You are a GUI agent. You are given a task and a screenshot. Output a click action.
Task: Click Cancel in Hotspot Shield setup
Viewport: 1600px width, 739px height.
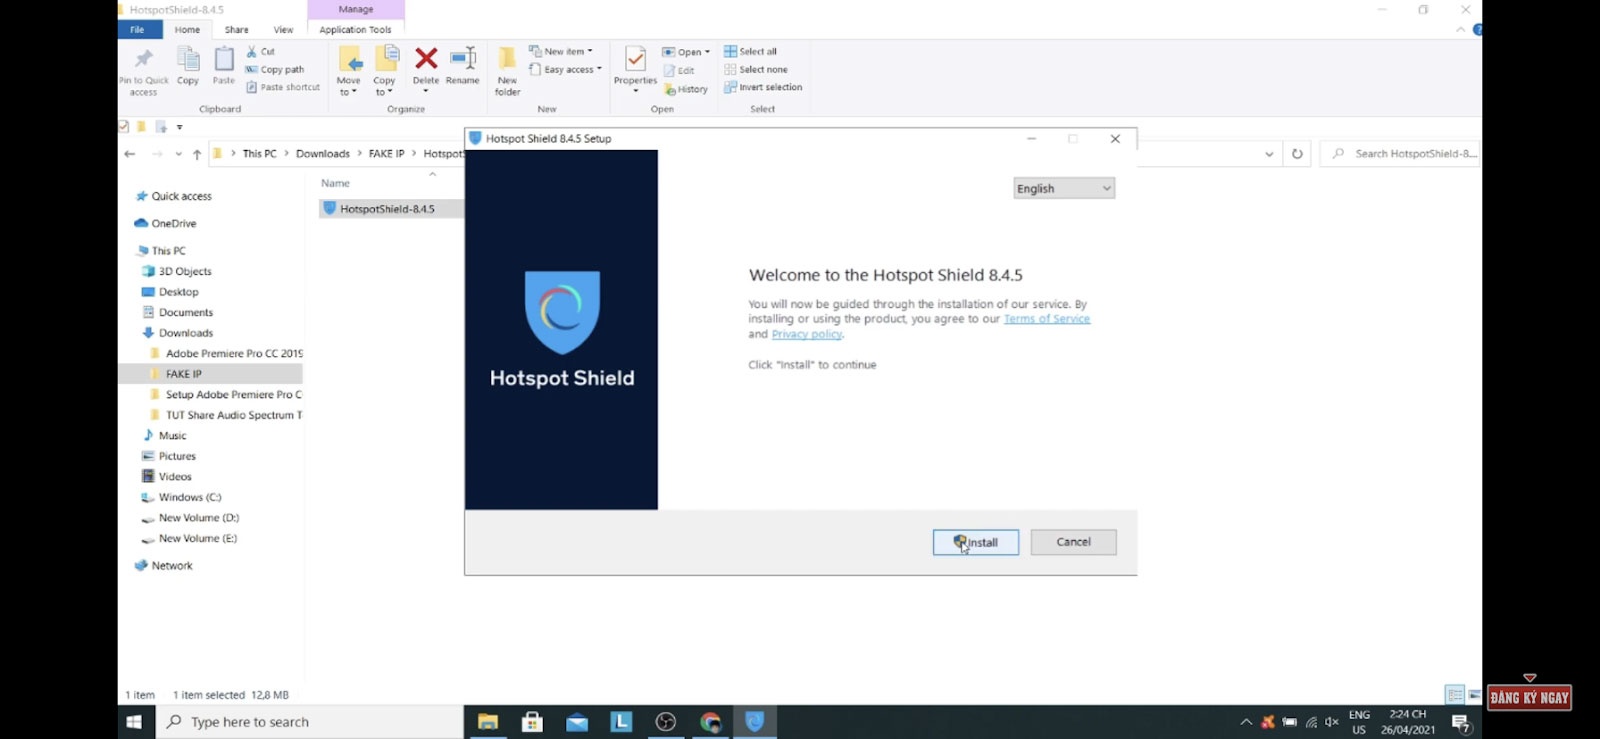coord(1073,542)
